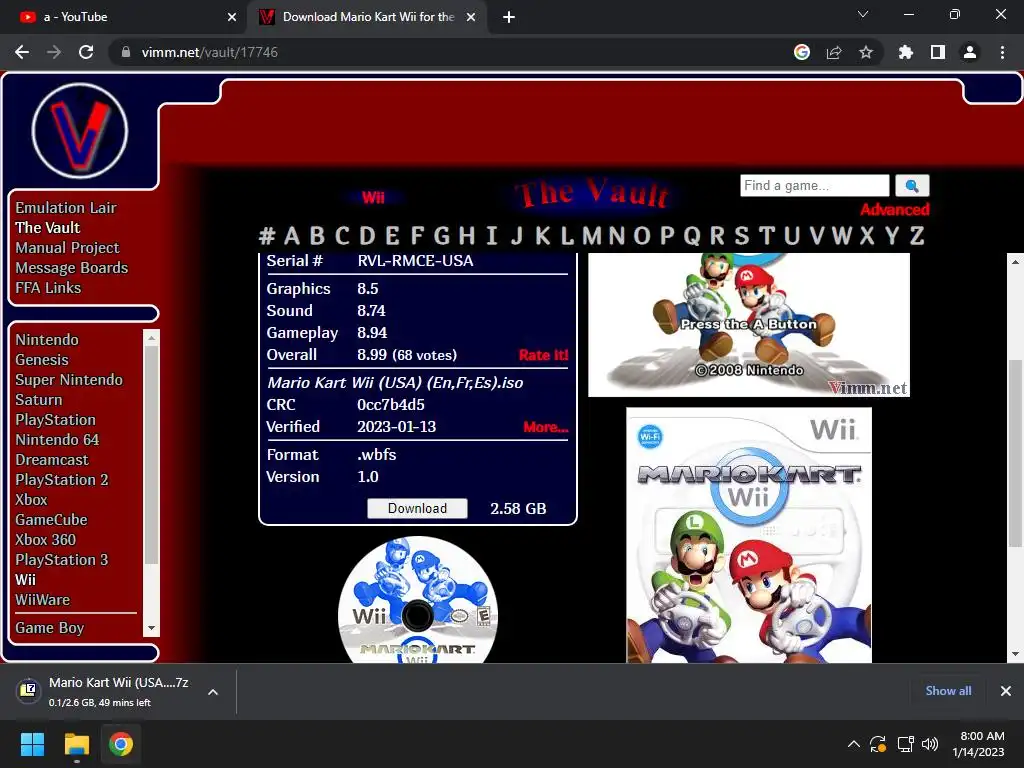Click platform list scroll up arrow
Viewport: 1024px width, 768px height.
[152, 338]
